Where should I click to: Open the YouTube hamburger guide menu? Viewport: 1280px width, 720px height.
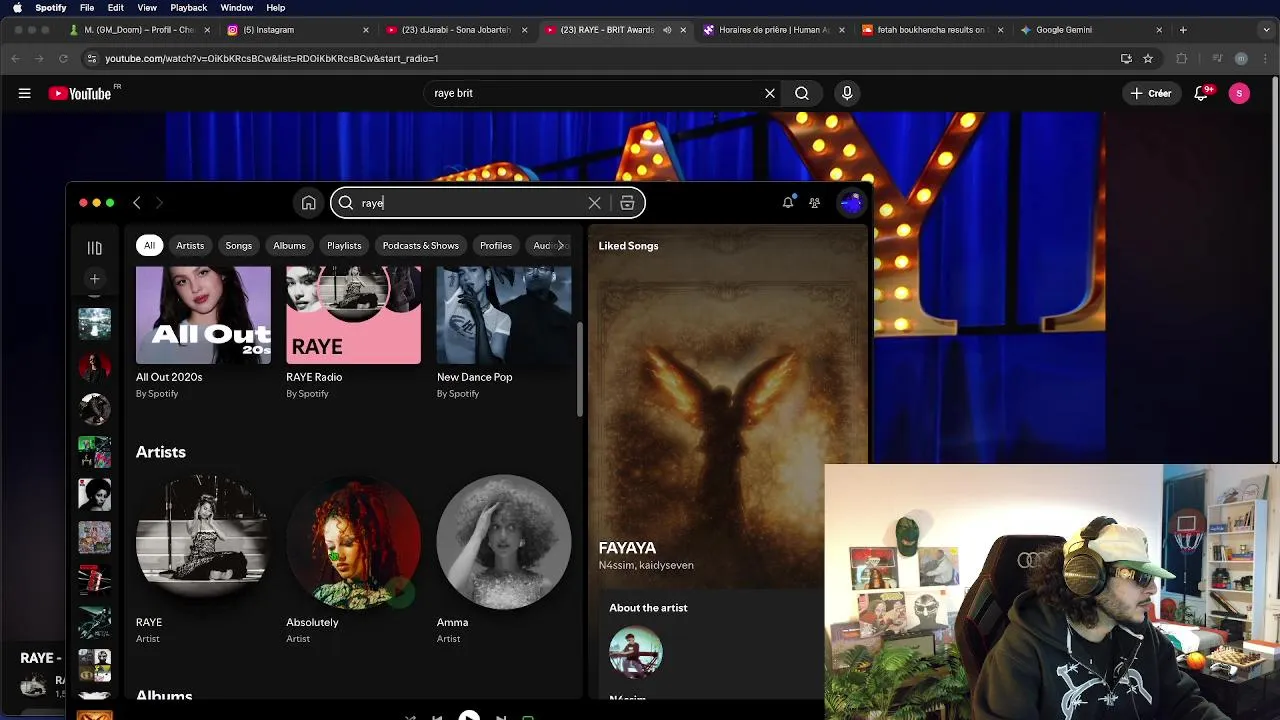pyautogui.click(x=24, y=93)
